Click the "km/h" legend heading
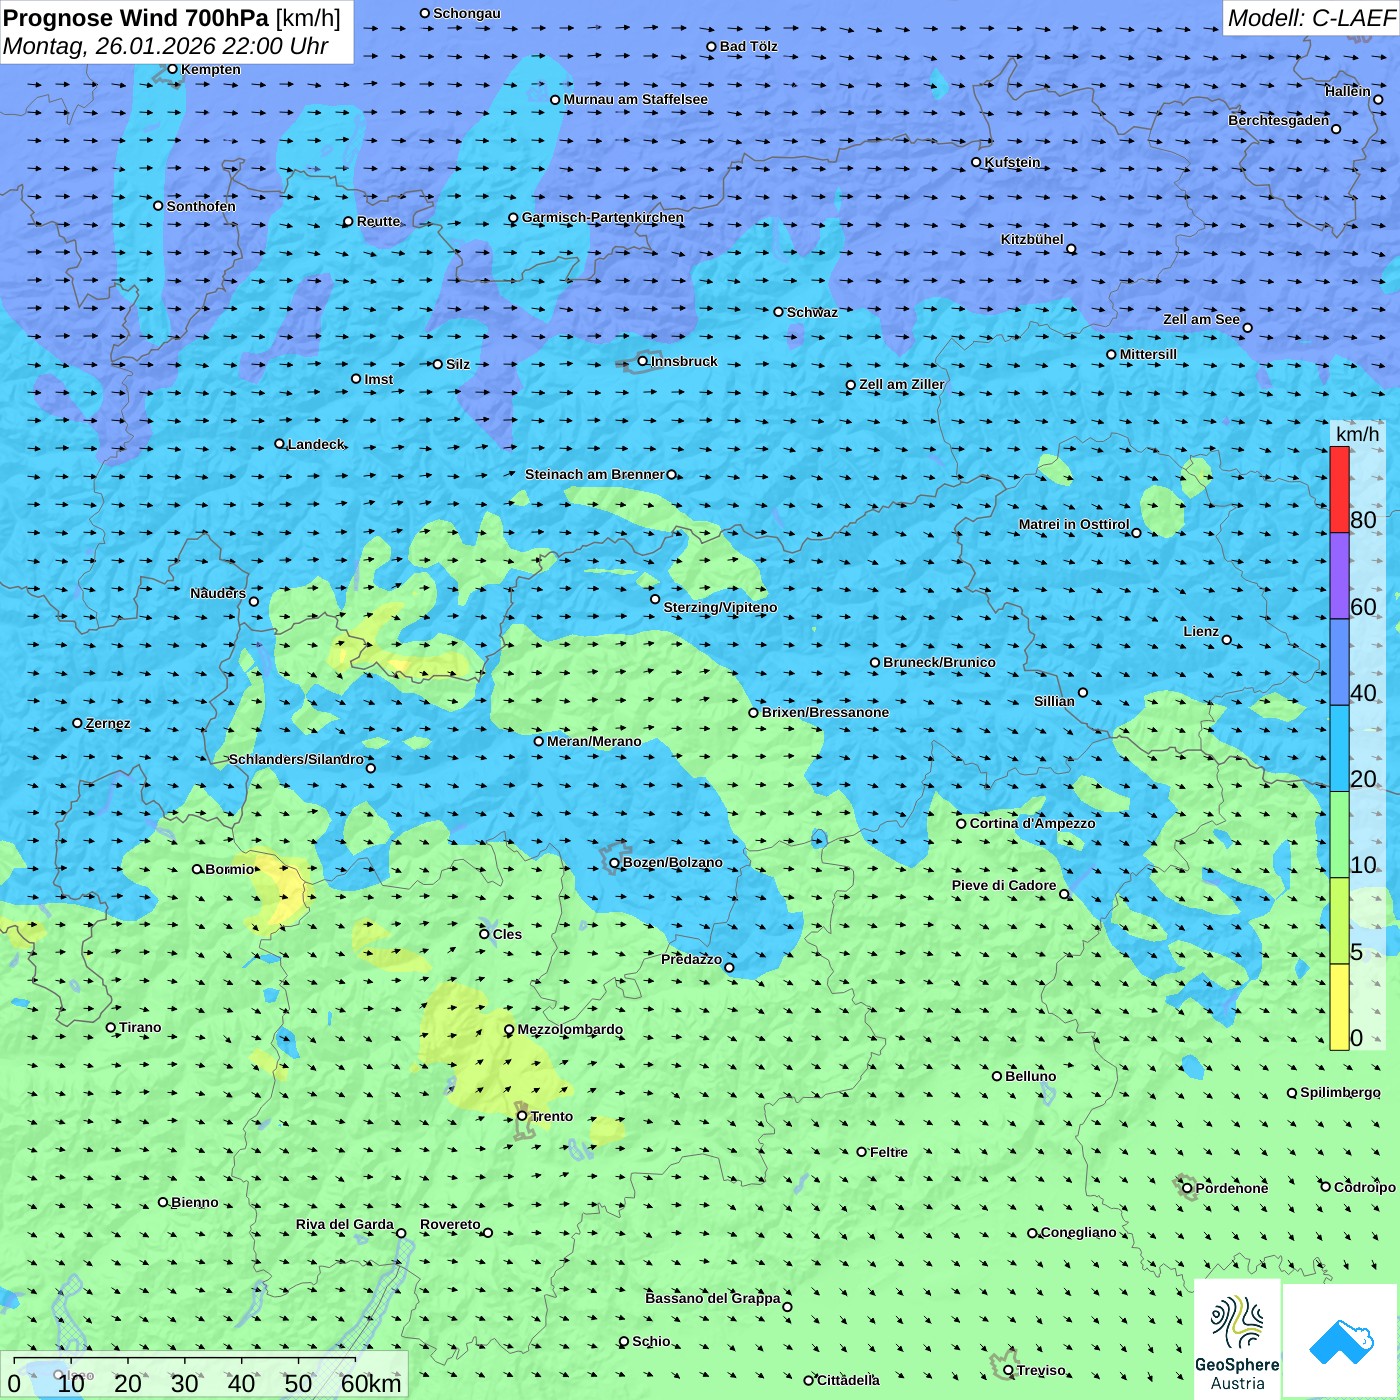 1357,434
